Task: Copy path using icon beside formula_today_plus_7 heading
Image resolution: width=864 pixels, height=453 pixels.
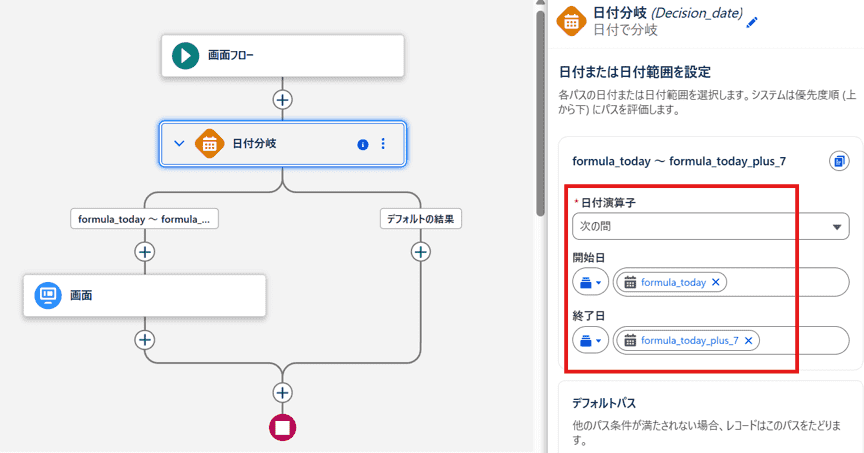Action: pos(839,161)
